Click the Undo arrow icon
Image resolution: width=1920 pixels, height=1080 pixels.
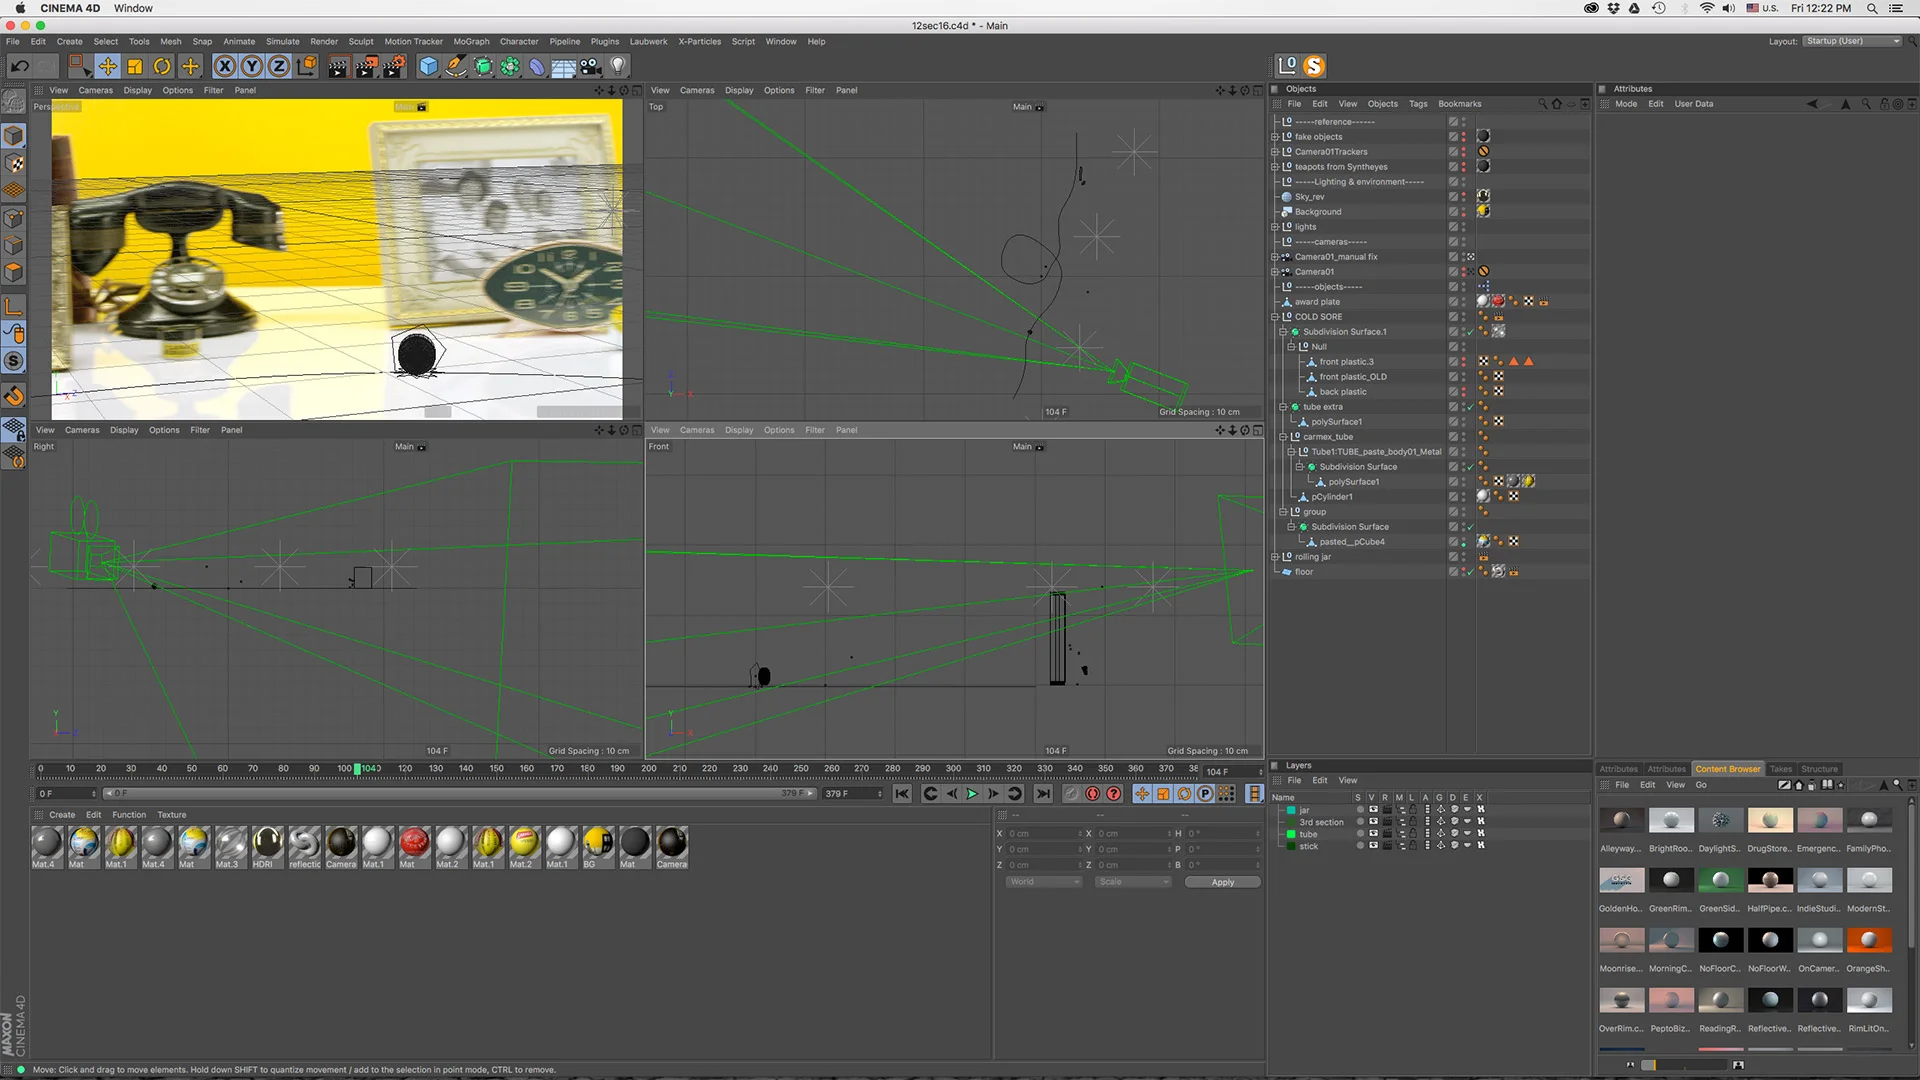pos(19,66)
